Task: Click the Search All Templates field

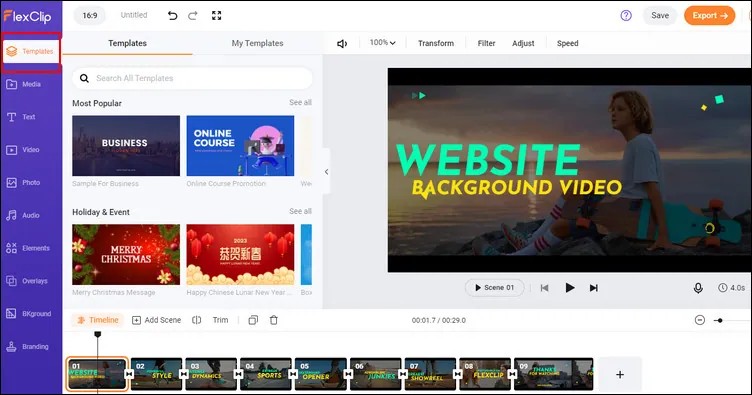Action: pyautogui.click(x=193, y=78)
